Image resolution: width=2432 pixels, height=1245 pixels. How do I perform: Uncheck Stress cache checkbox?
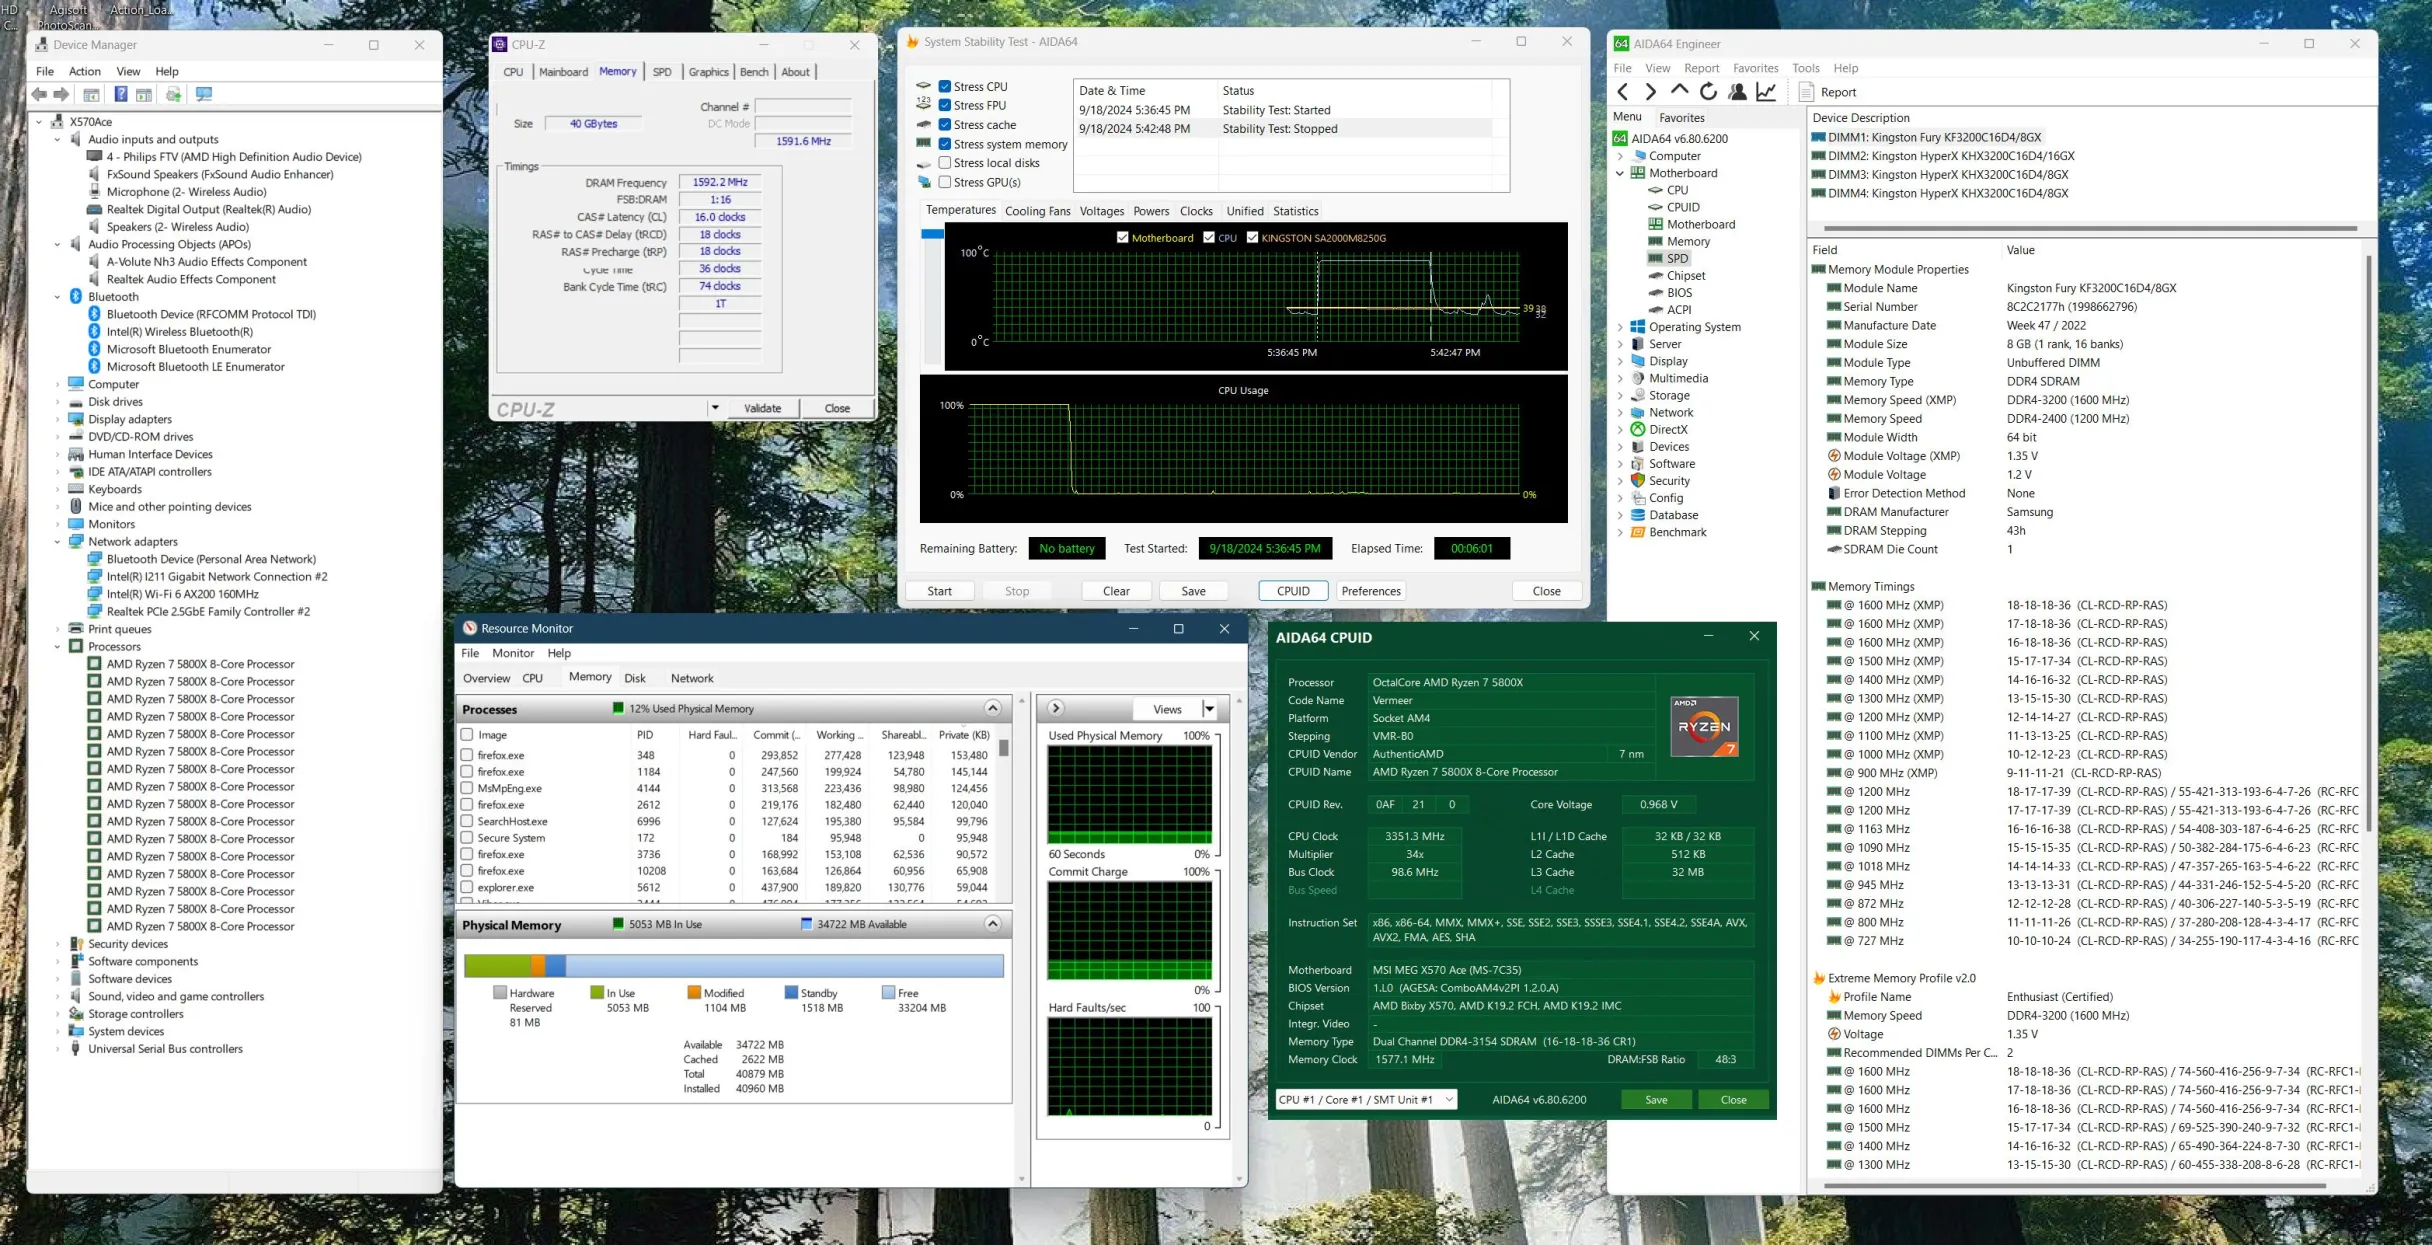click(x=944, y=125)
